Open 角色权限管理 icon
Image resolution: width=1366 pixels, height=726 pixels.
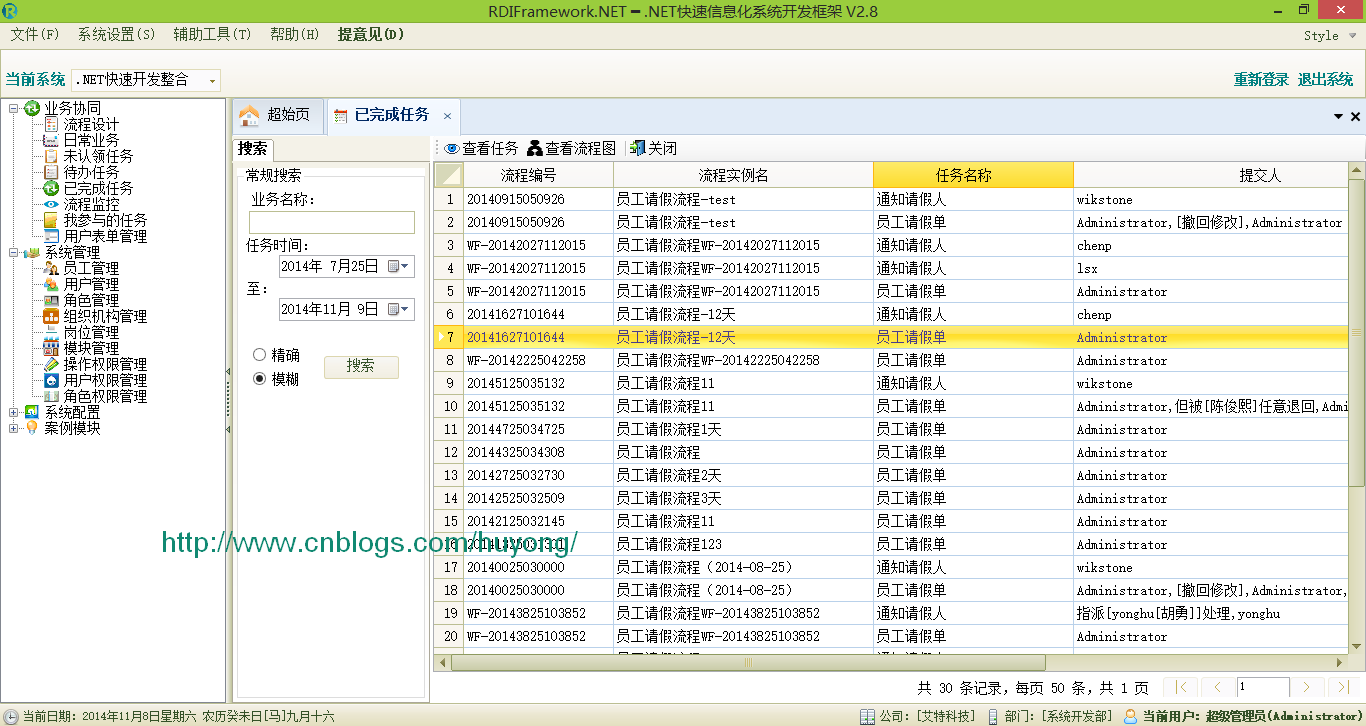click(x=52, y=396)
